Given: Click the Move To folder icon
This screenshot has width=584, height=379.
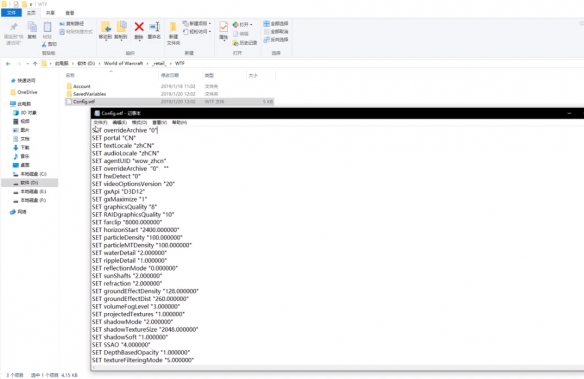Looking at the screenshot, I should (x=105, y=27).
